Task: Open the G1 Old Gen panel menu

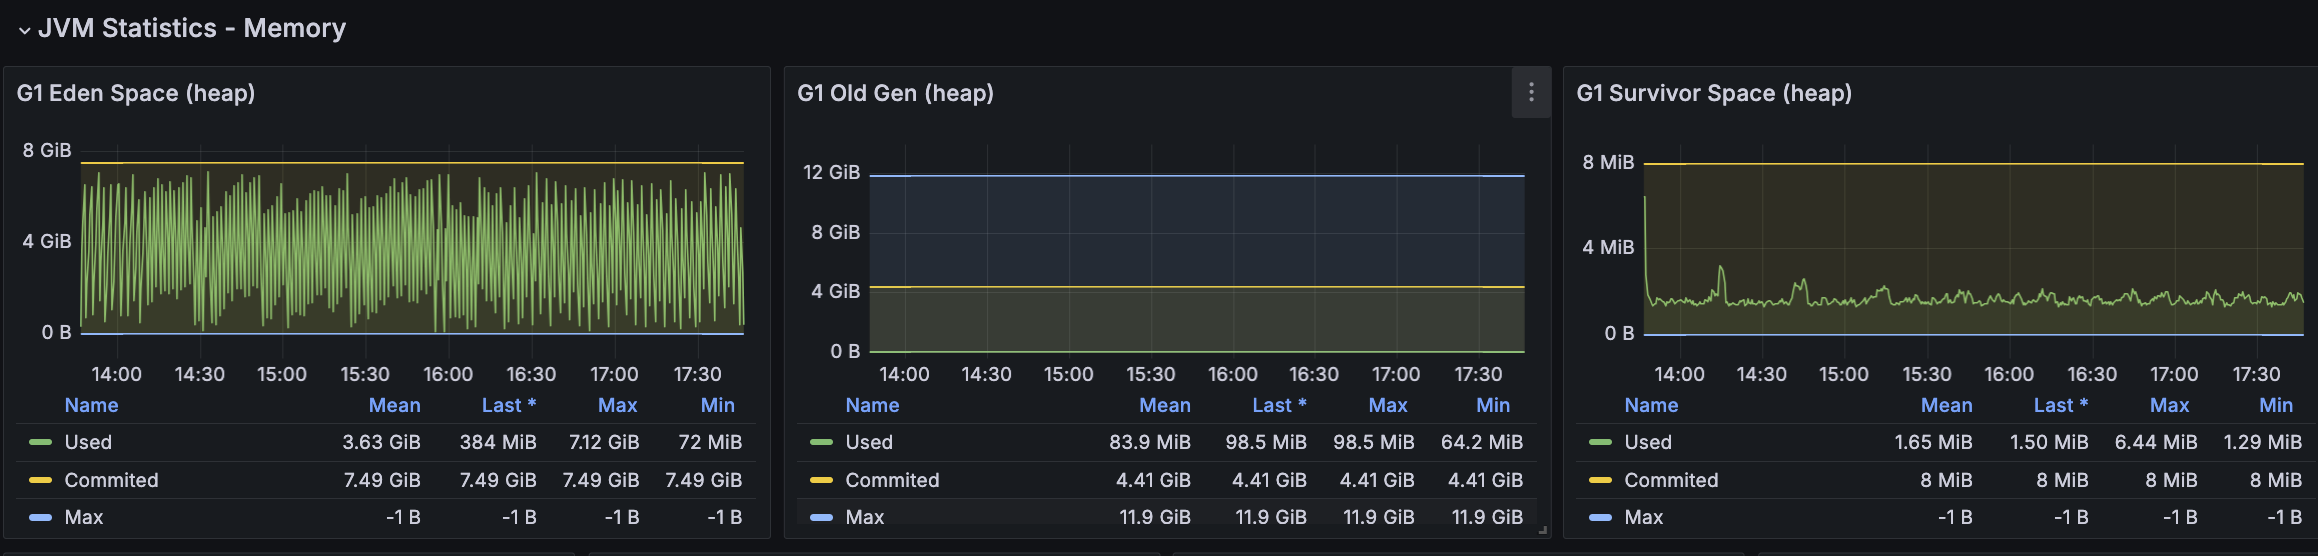Action: click(1531, 93)
